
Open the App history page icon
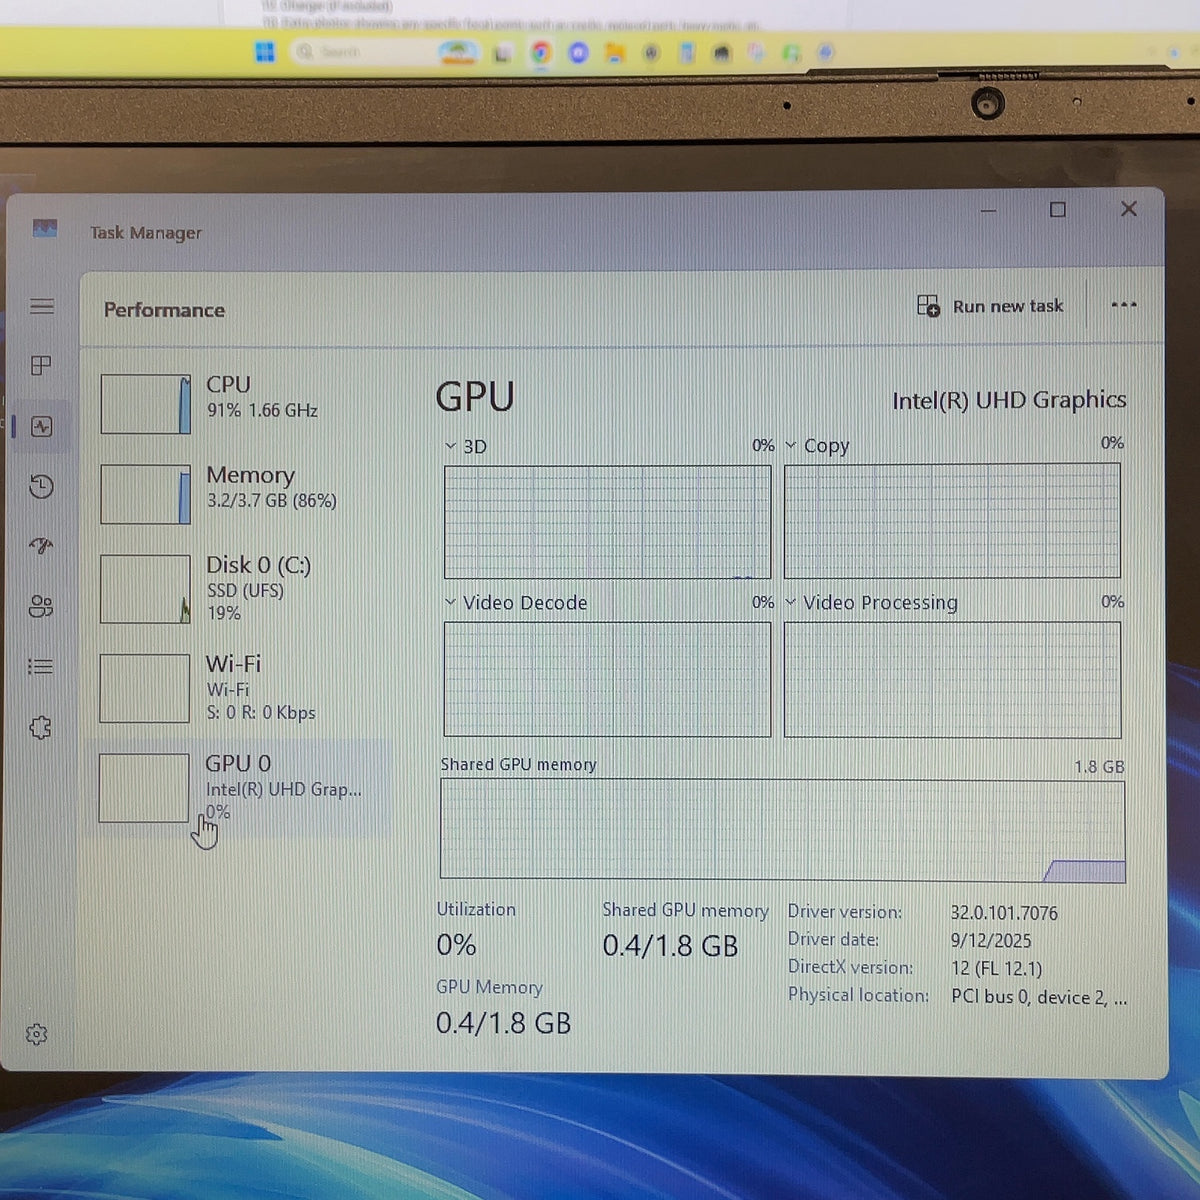coord(41,487)
